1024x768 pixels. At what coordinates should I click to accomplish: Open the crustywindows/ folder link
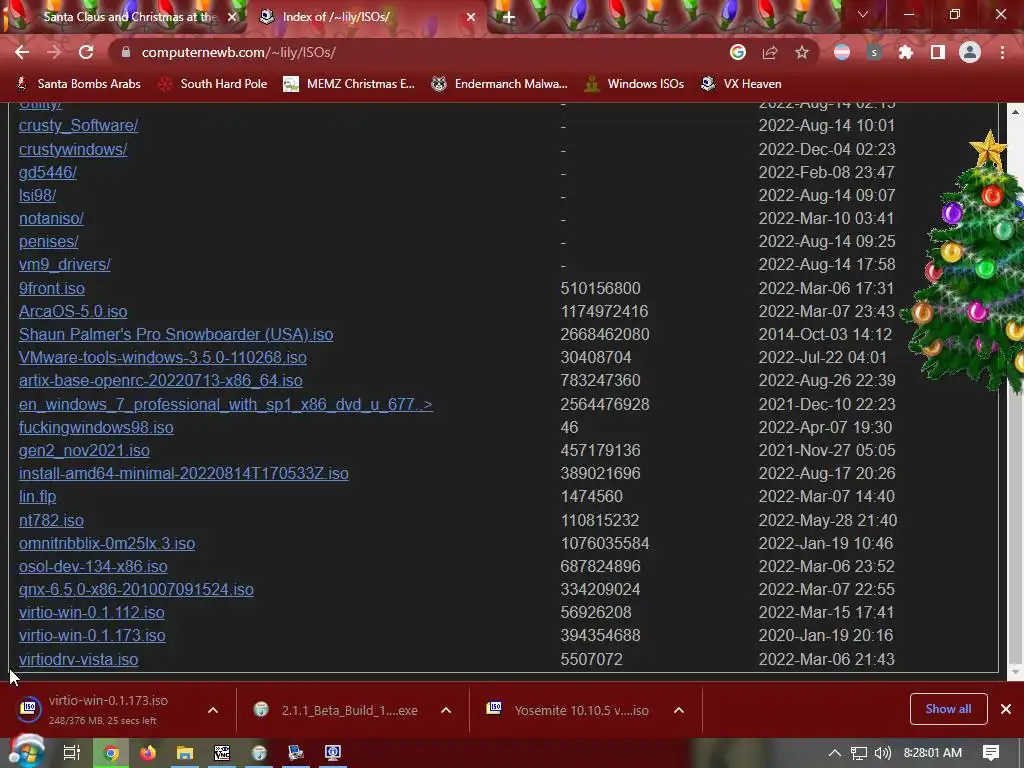[x=73, y=150]
